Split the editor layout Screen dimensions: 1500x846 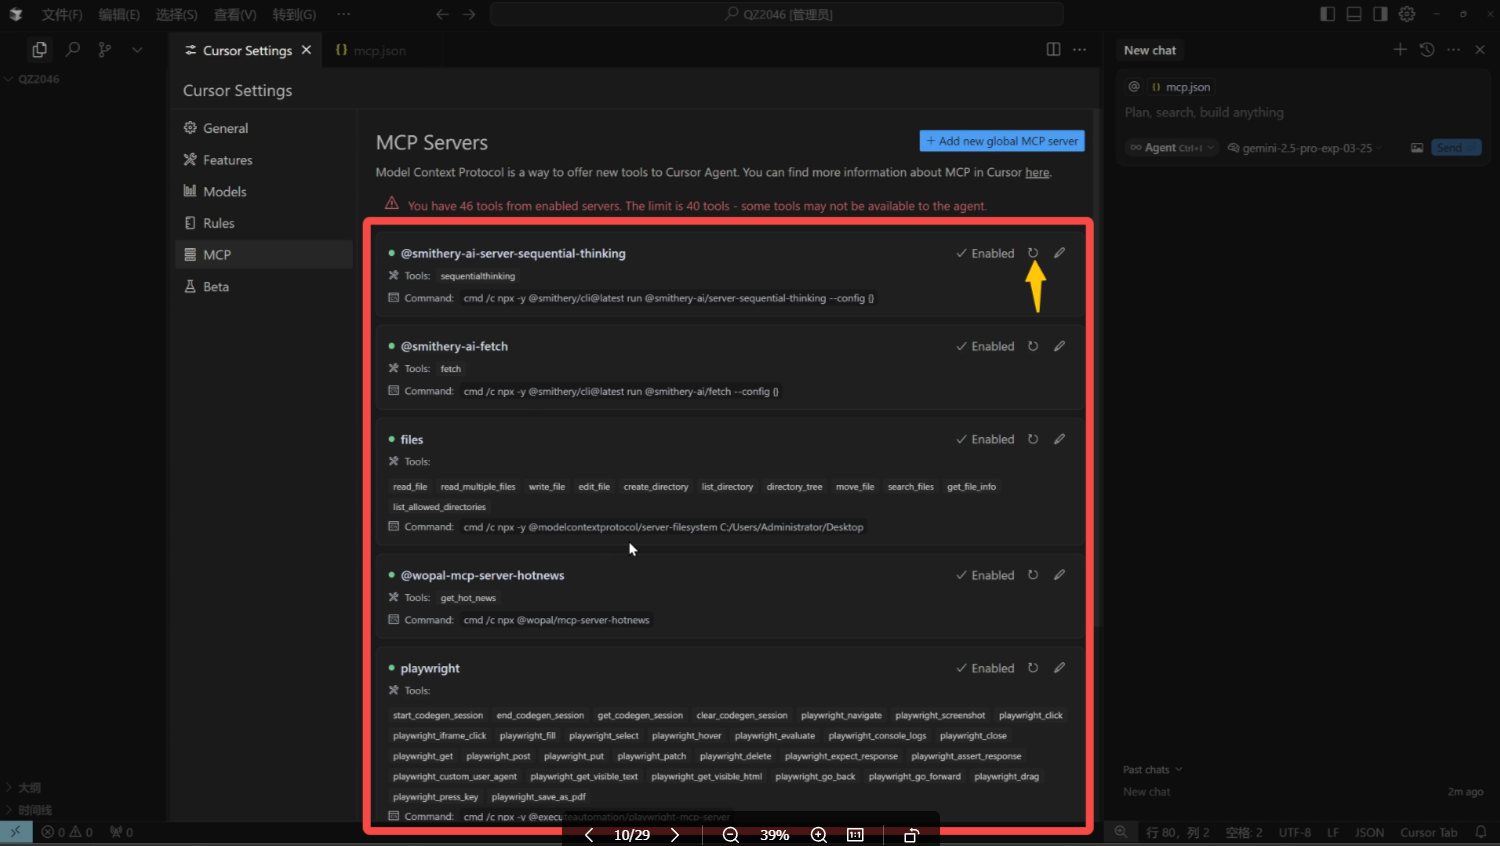(x=1053, y=50)
